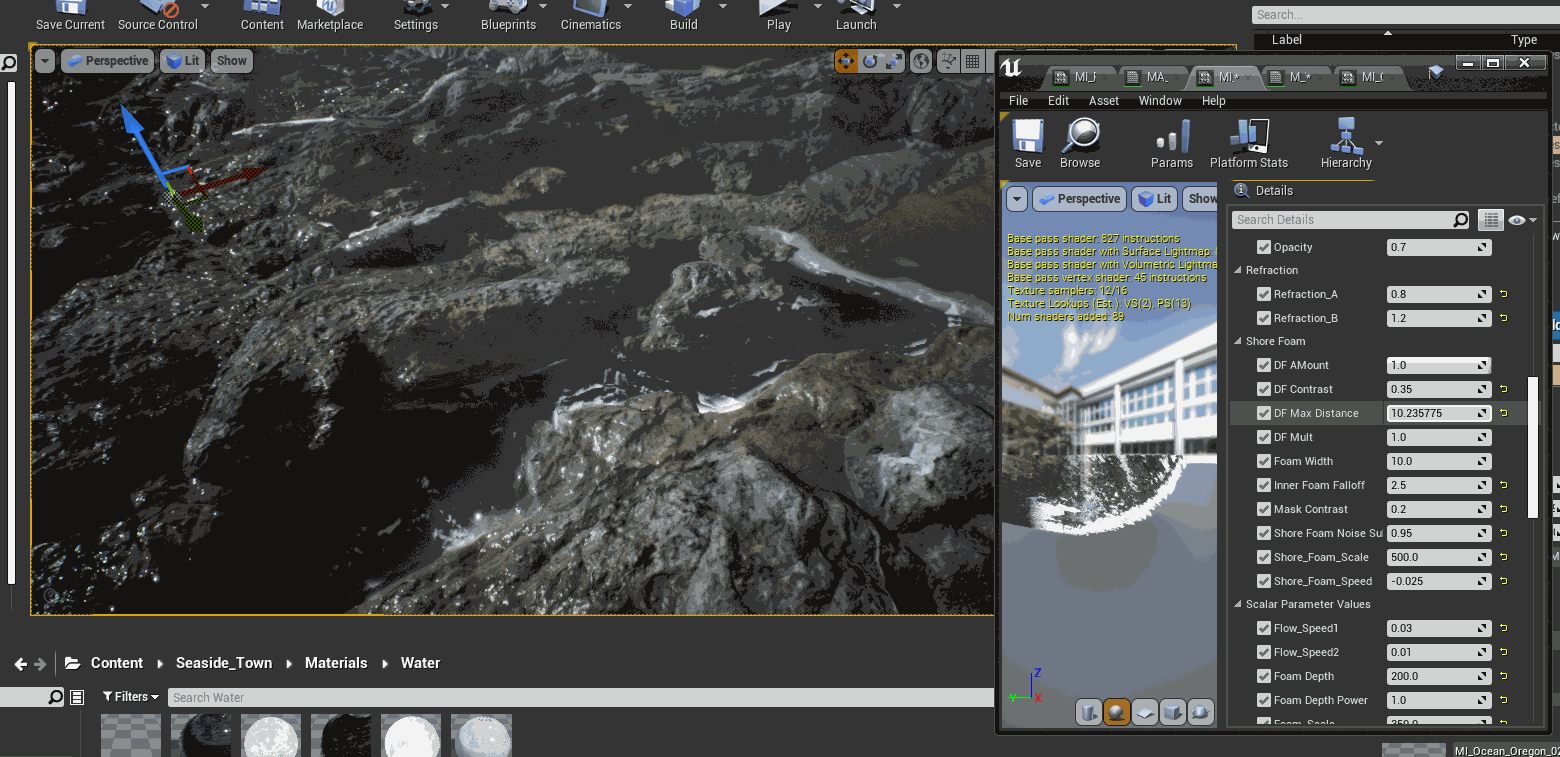Uncheck the Opacity parameter checkbox
The height and width of the screenshot is (757, 1560).
click(x=1264, y=247)
